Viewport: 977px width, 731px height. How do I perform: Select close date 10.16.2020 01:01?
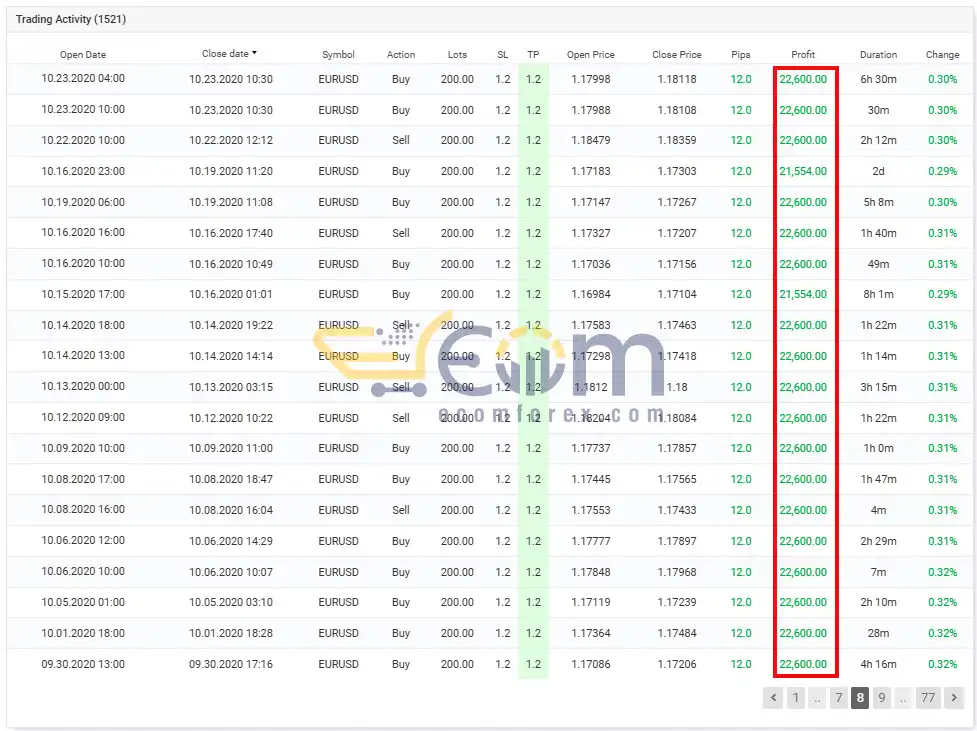click(x=231, y=294)
